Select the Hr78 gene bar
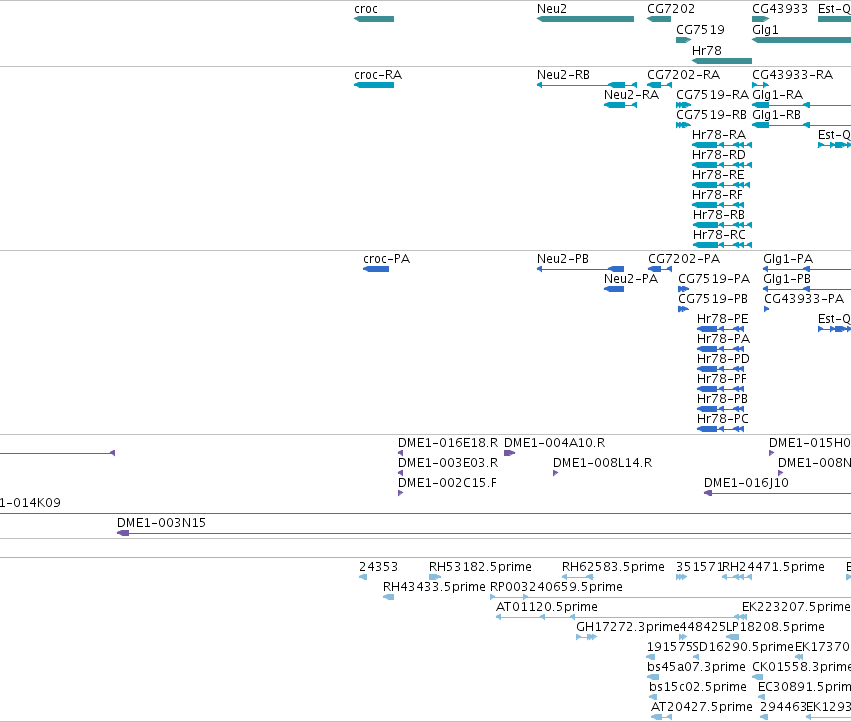This screenshot has width=851, height=722. [722, 61]
